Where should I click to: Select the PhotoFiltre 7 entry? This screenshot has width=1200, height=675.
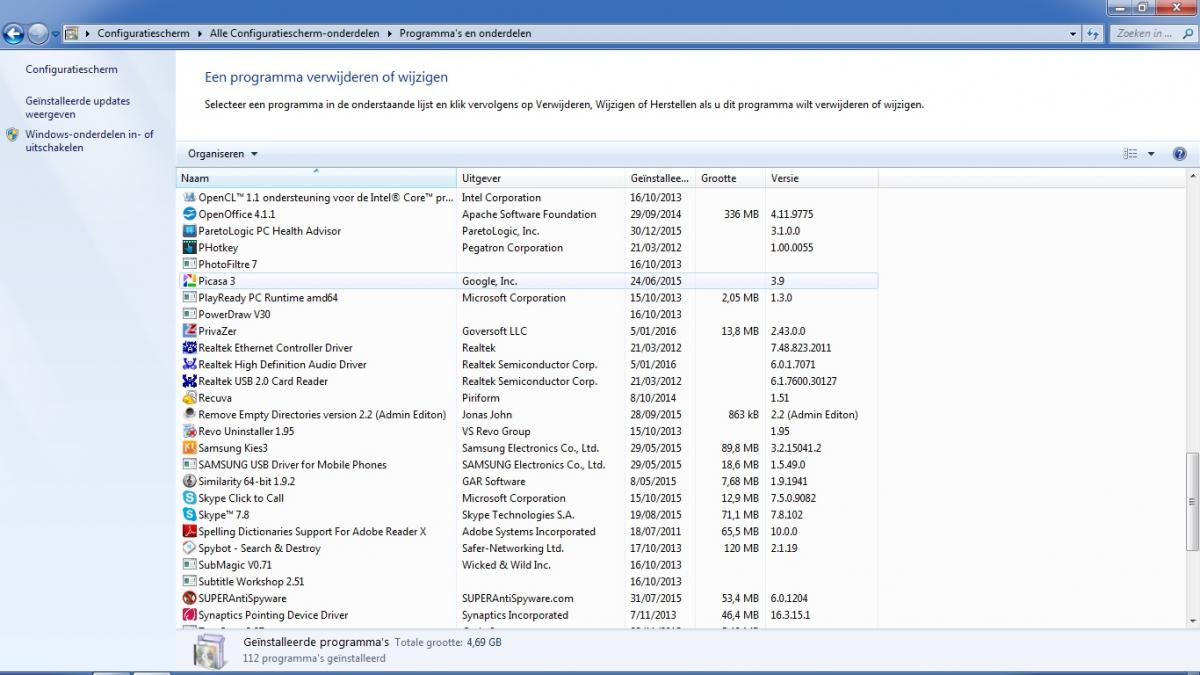coord(527,264)
